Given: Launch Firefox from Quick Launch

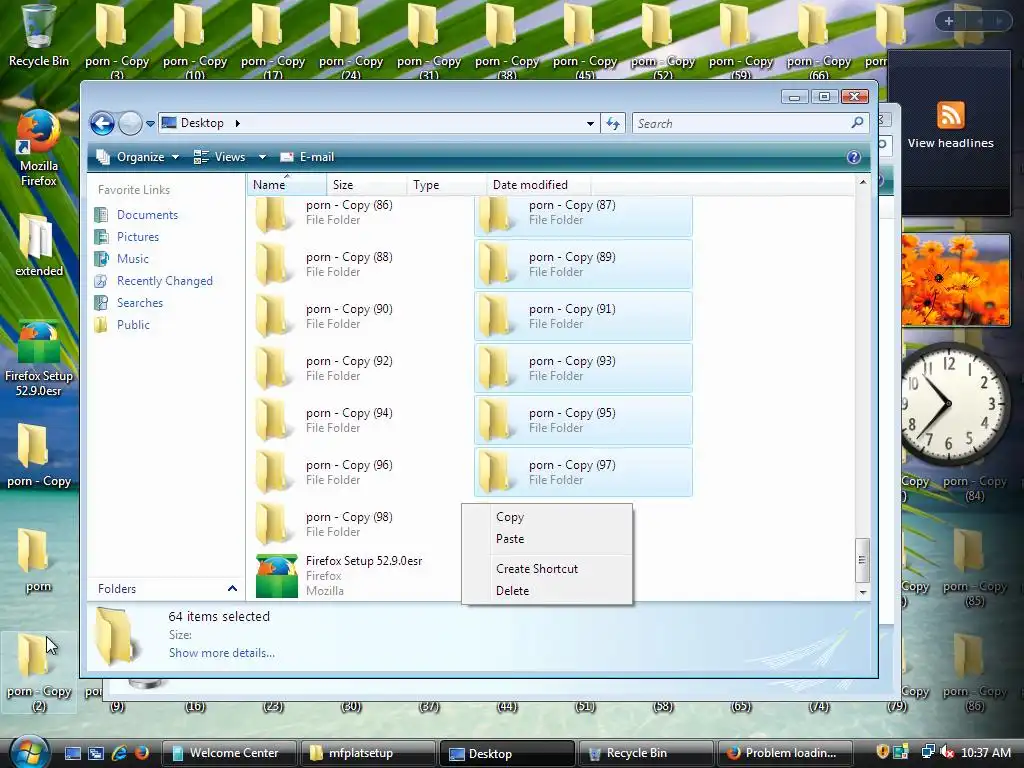Looking at the screenshot, I should coord(142,753).
